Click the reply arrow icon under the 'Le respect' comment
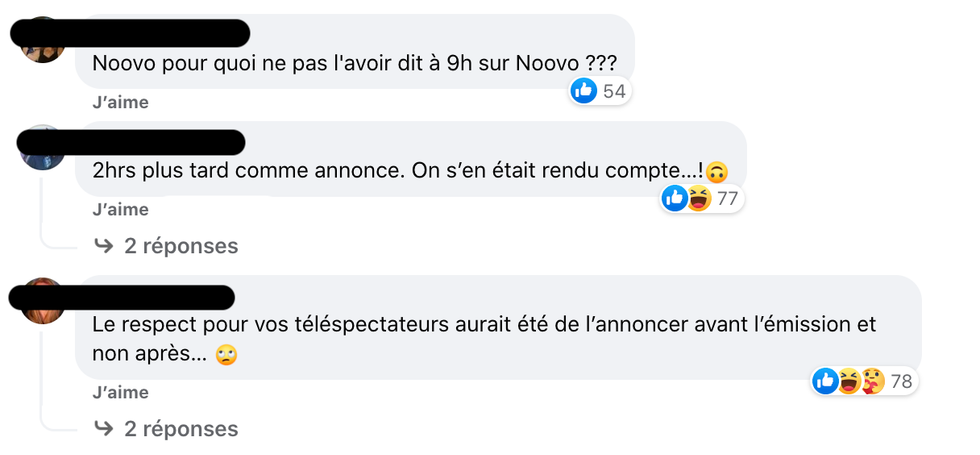Viewport: 980px width, 455px height. [x=103, y=429]
